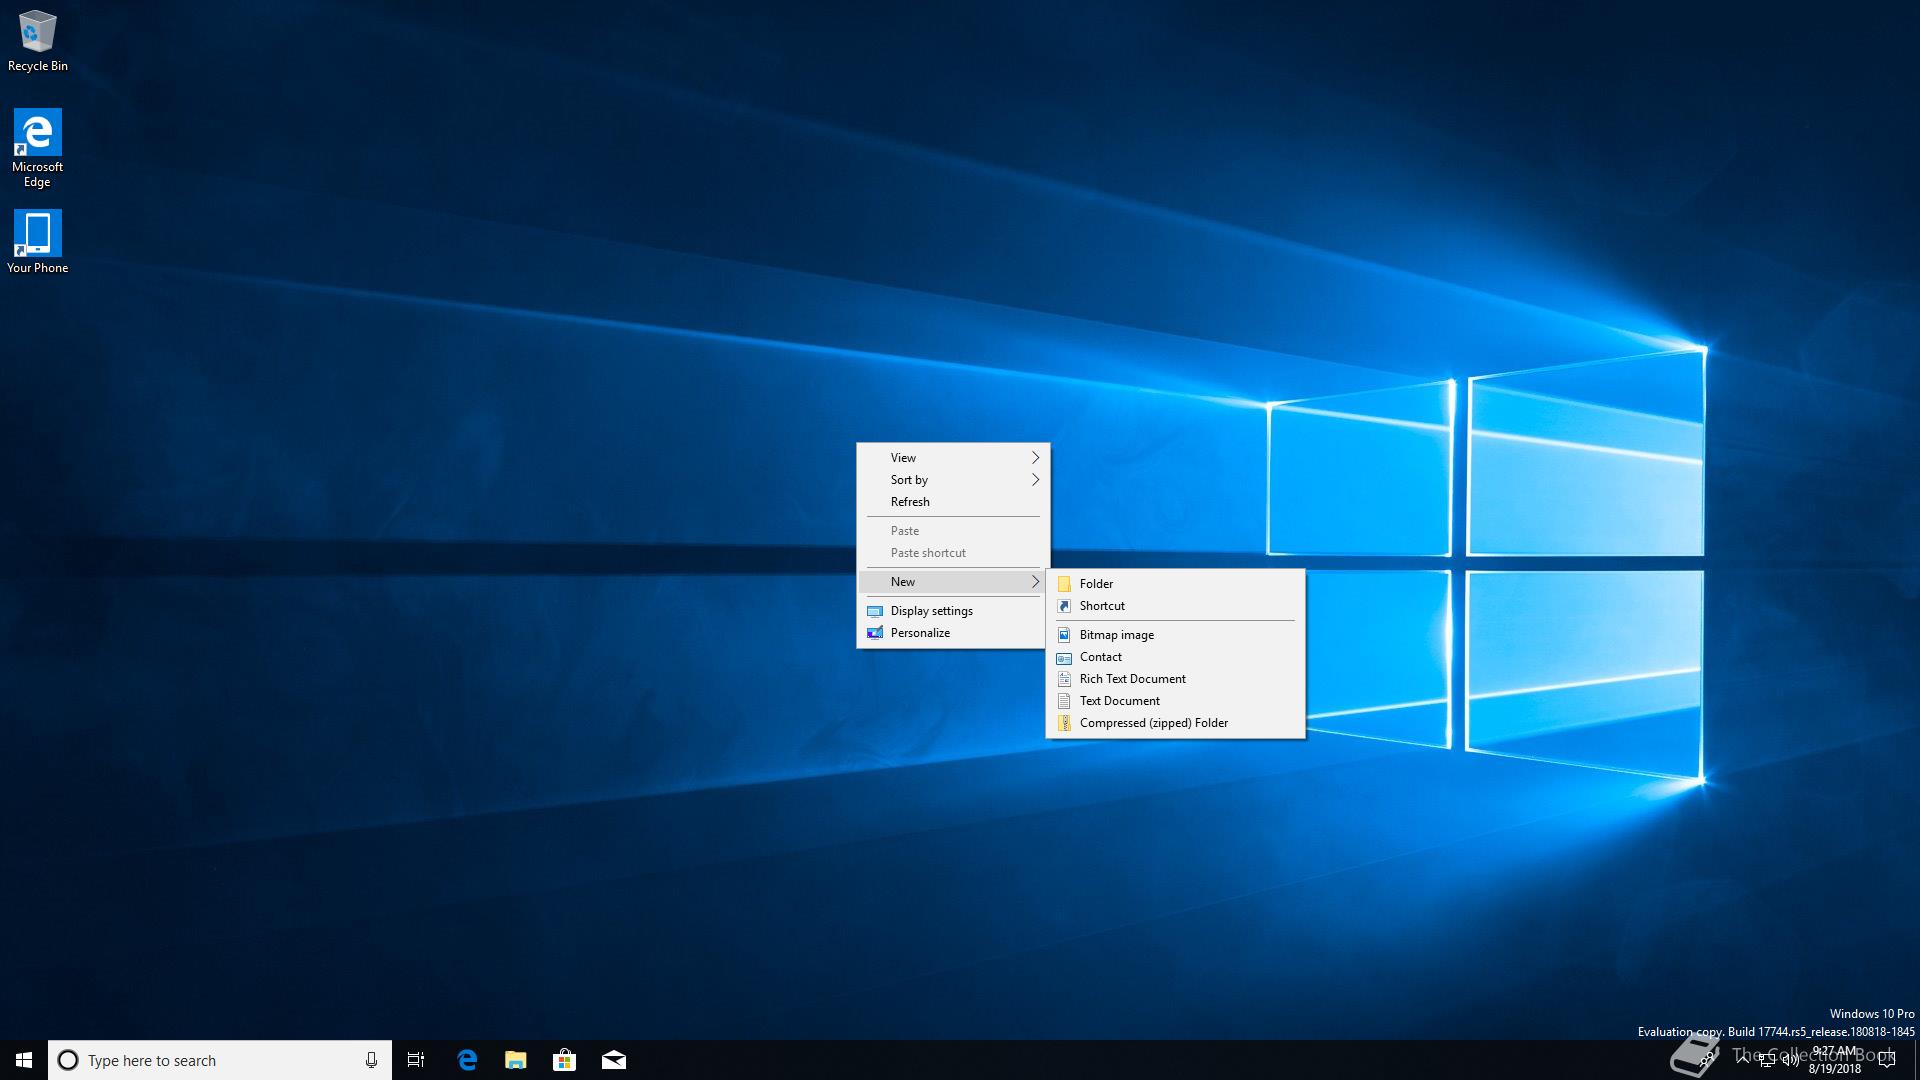
Task: Create a new Rich Text Document
Action: click(1175, 679)
